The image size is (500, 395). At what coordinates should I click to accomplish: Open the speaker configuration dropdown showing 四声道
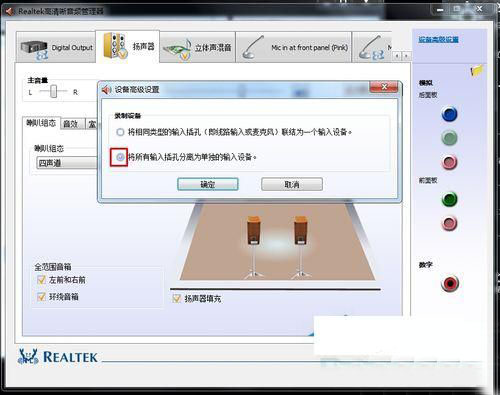[67, 163]
